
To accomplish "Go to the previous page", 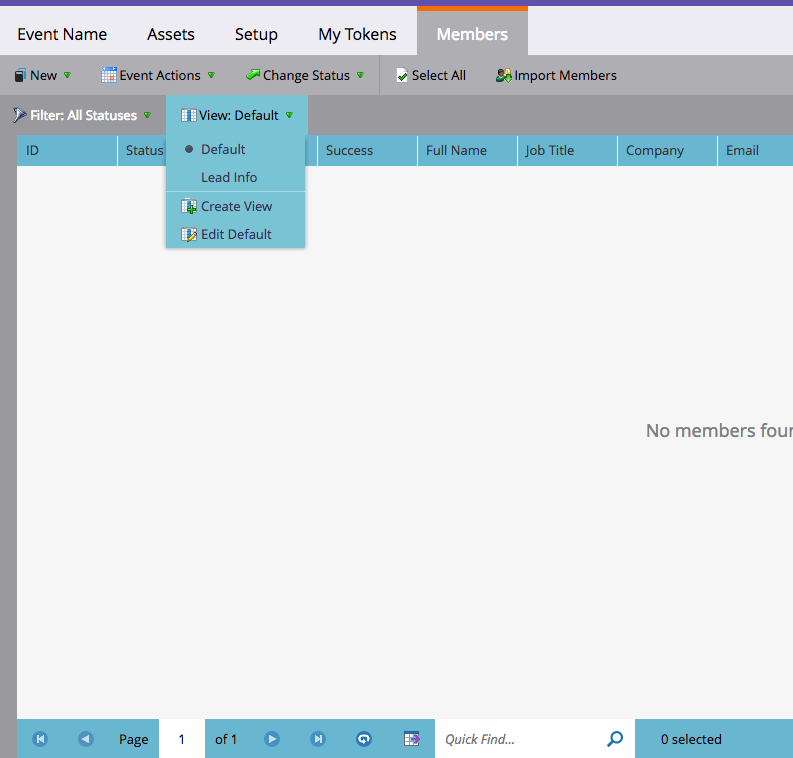I will [x=86, y=739].
